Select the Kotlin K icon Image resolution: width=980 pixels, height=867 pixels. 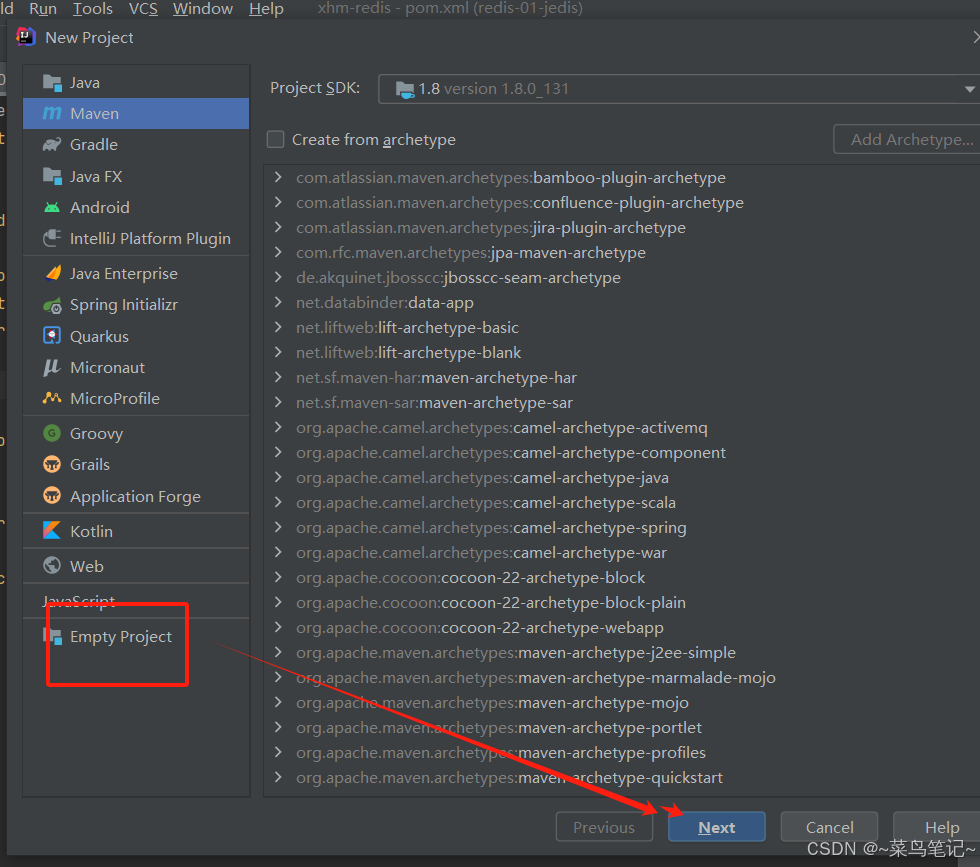(52, 531)
